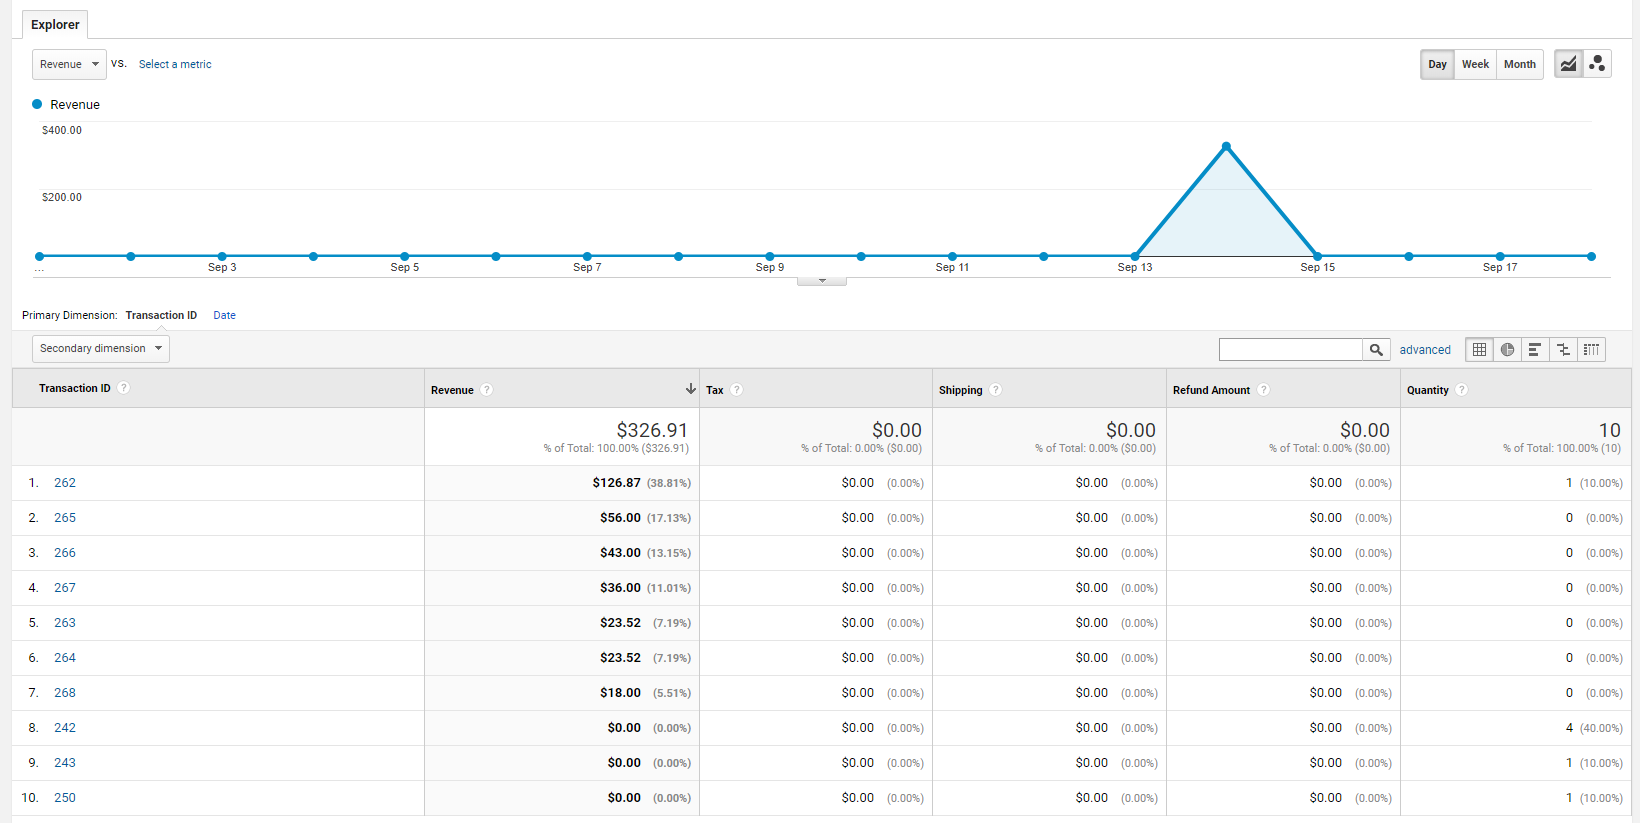Select the Pivot table view icon
1640x823 pixels.
tap(1591, 349)
